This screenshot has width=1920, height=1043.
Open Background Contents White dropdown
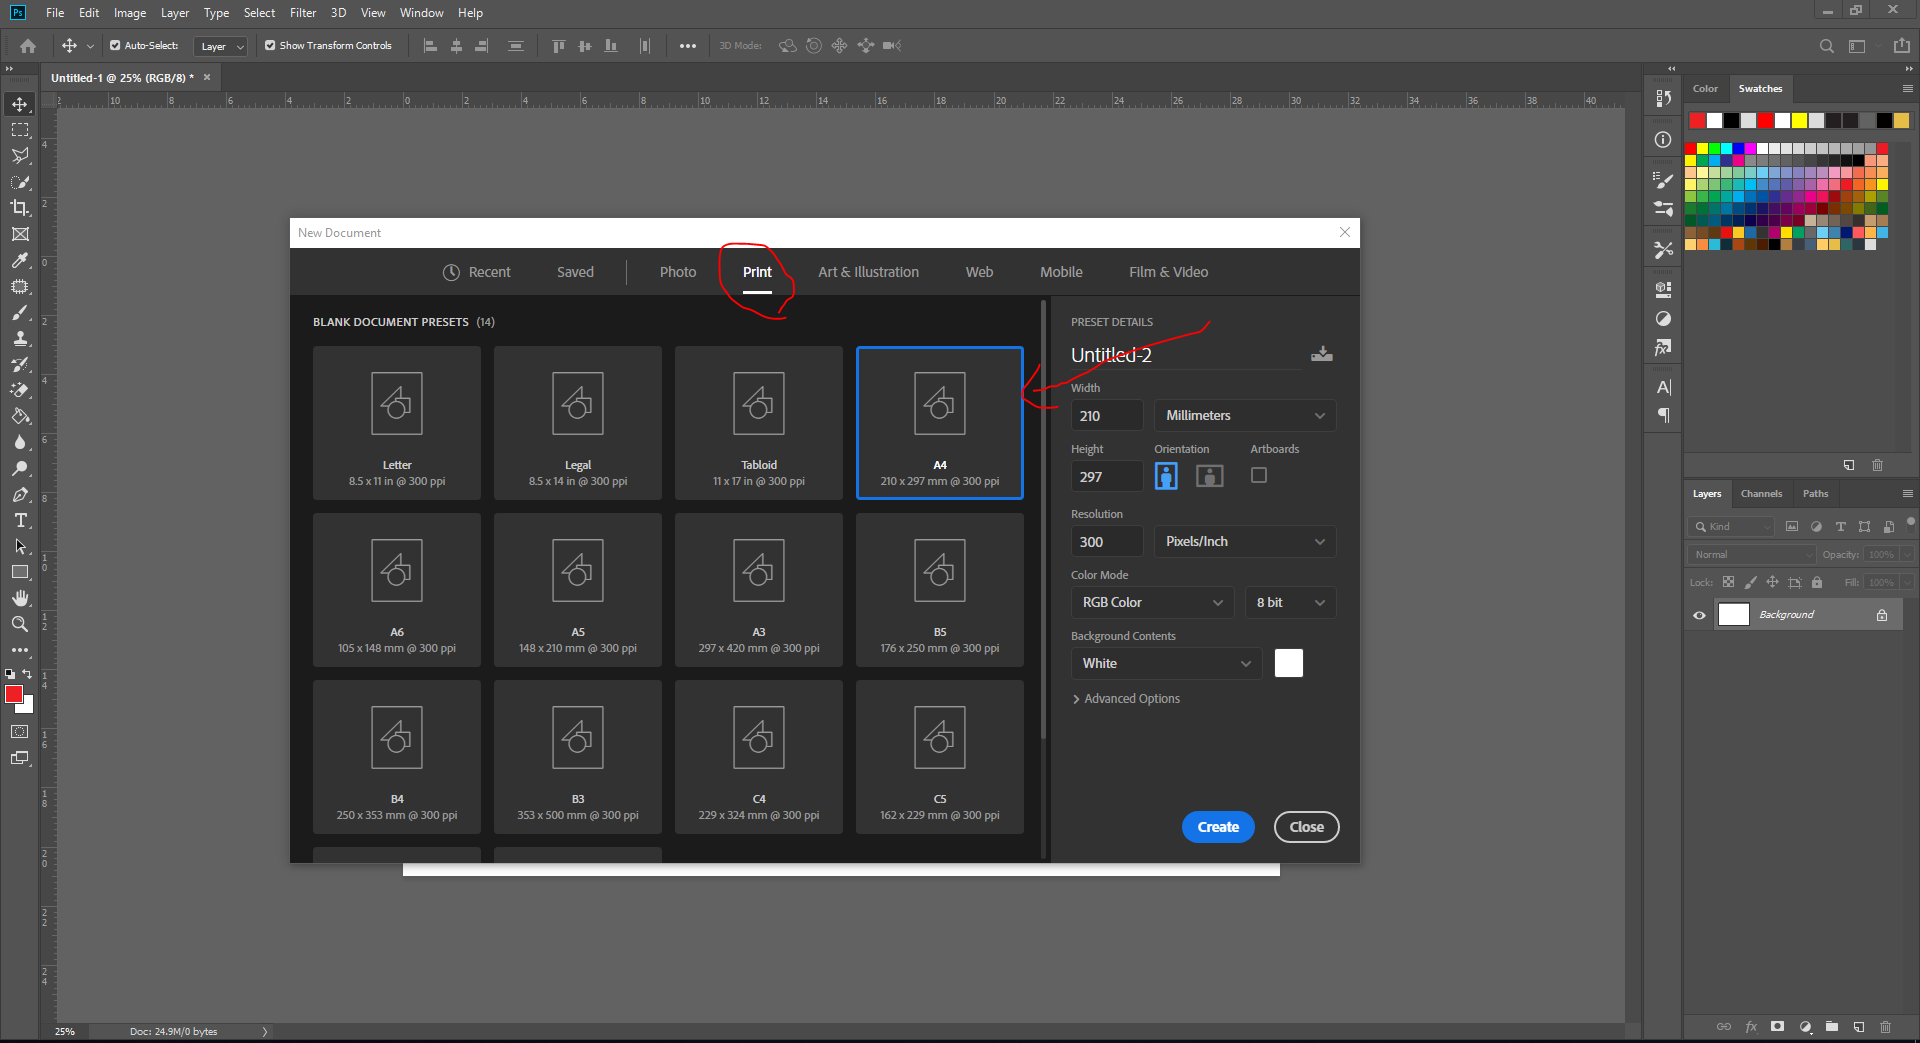click(1166, 663)
